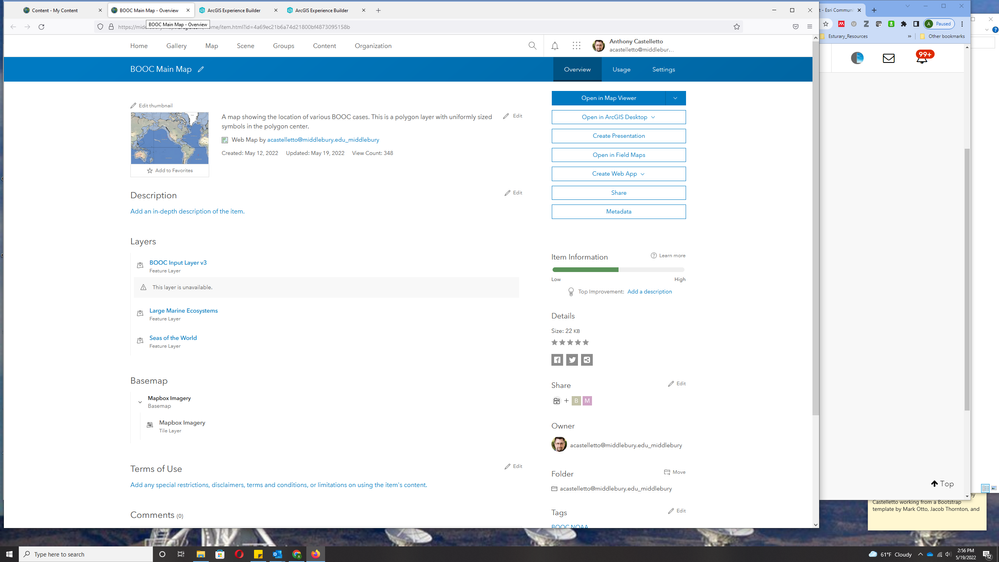Open Chrome extensions puzzle icon
The height and width of the screenshot is (562, 999).
tap(903, 24)
